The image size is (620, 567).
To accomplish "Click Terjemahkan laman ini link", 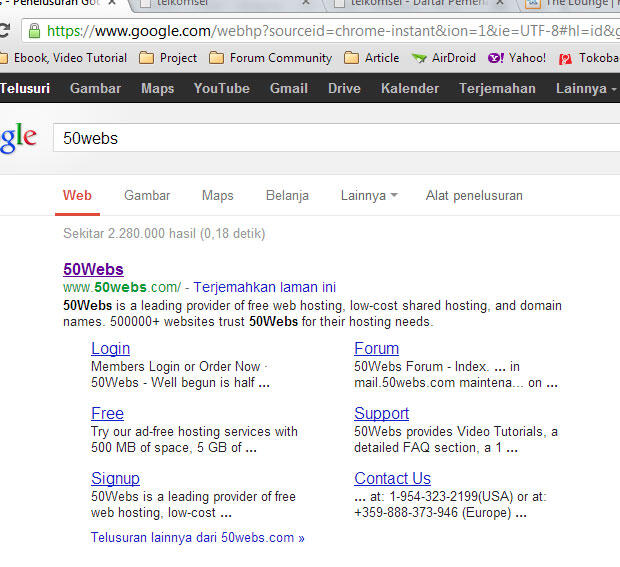I will 265,287.
